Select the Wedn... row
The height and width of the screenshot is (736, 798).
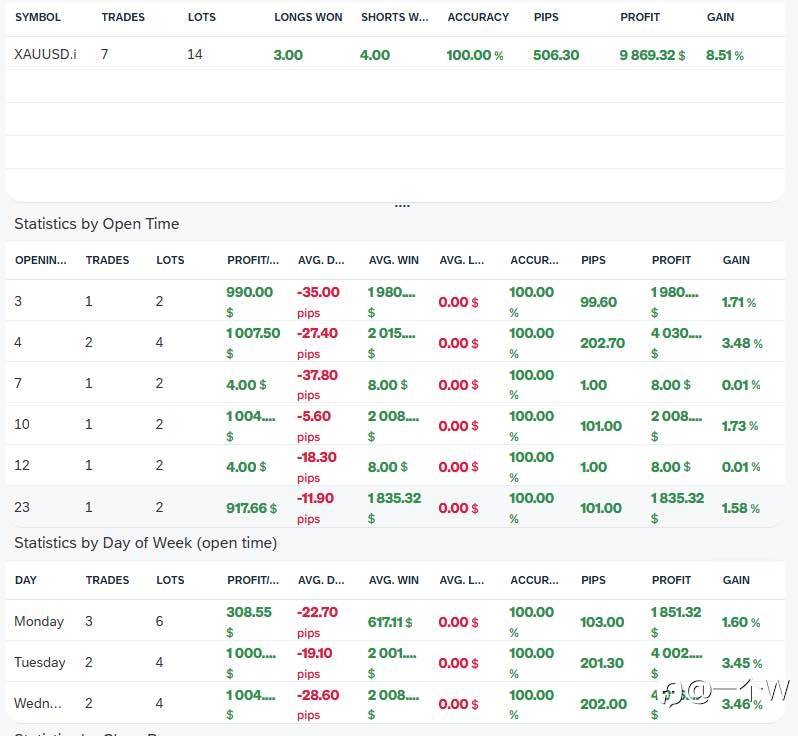[395, 703]
